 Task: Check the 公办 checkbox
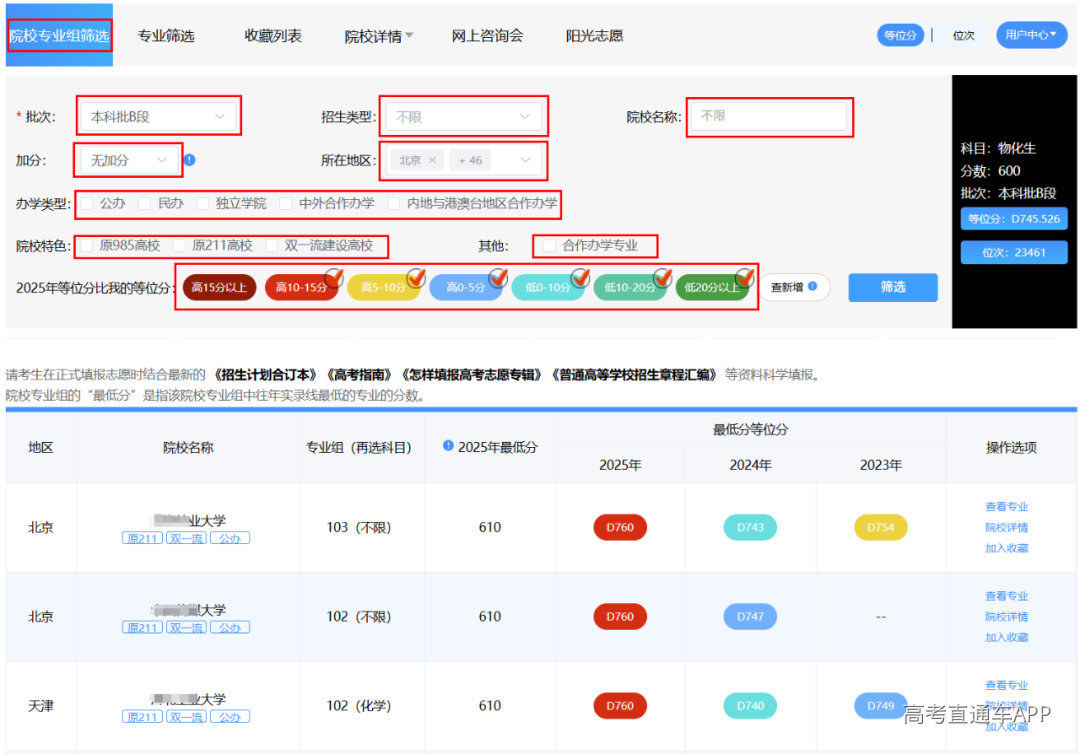click(87, 203)
